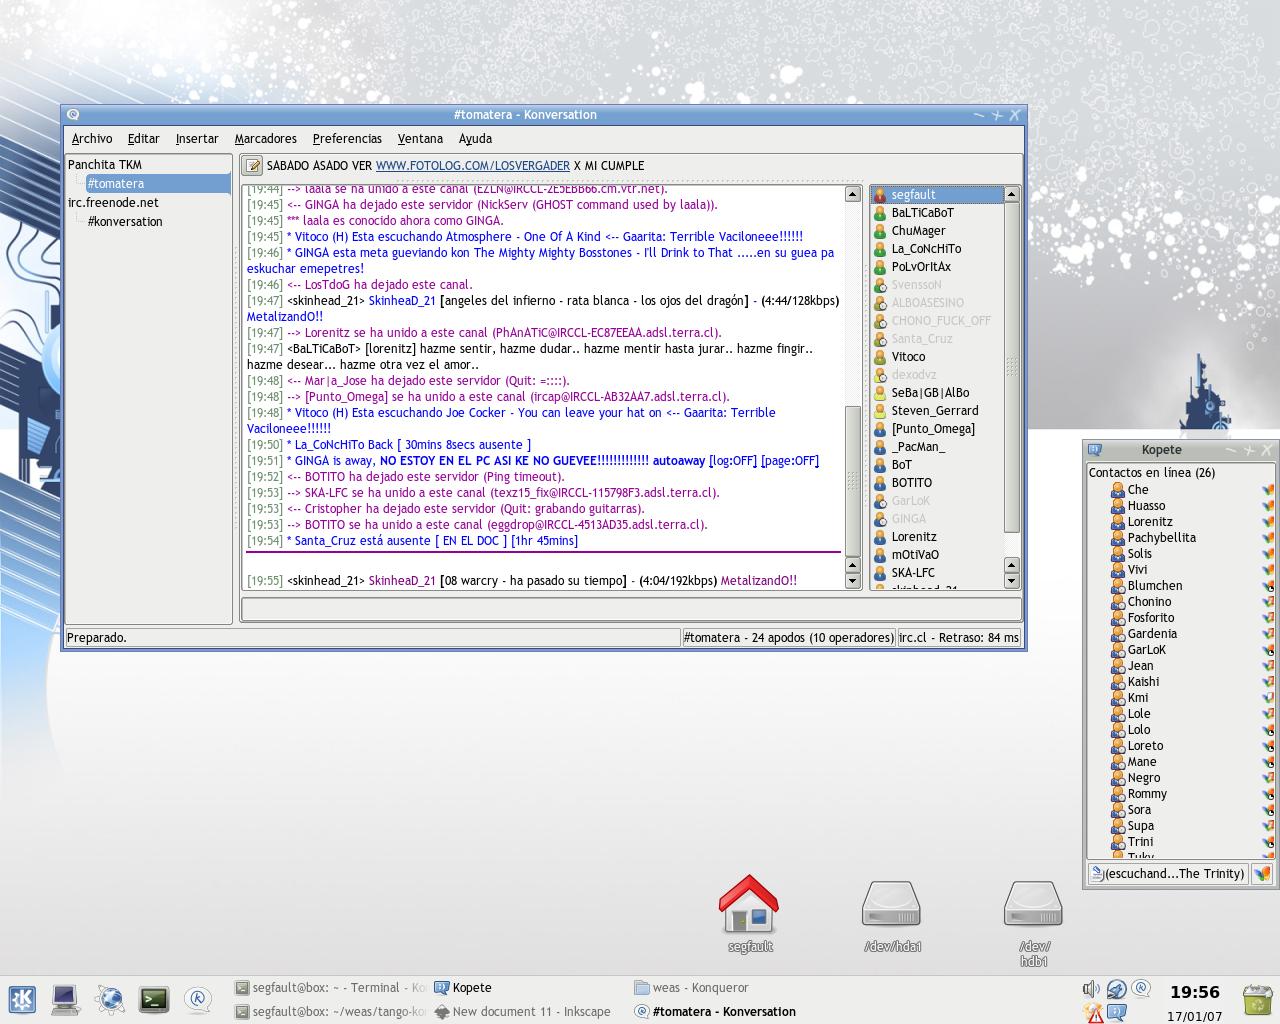Launch Konqueror globe icon in the panel
The height and width of the screenshot is (1024, 1280).
click(109, 999)
